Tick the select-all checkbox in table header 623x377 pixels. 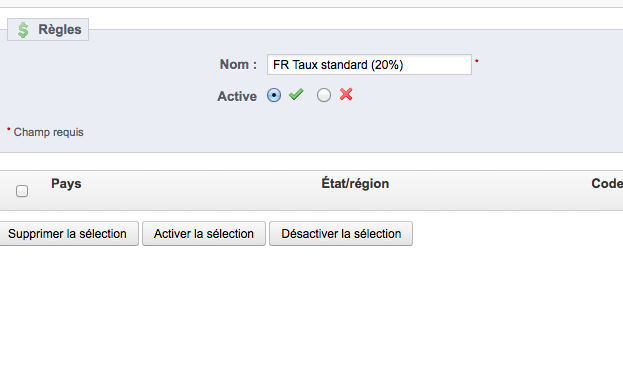22,191
